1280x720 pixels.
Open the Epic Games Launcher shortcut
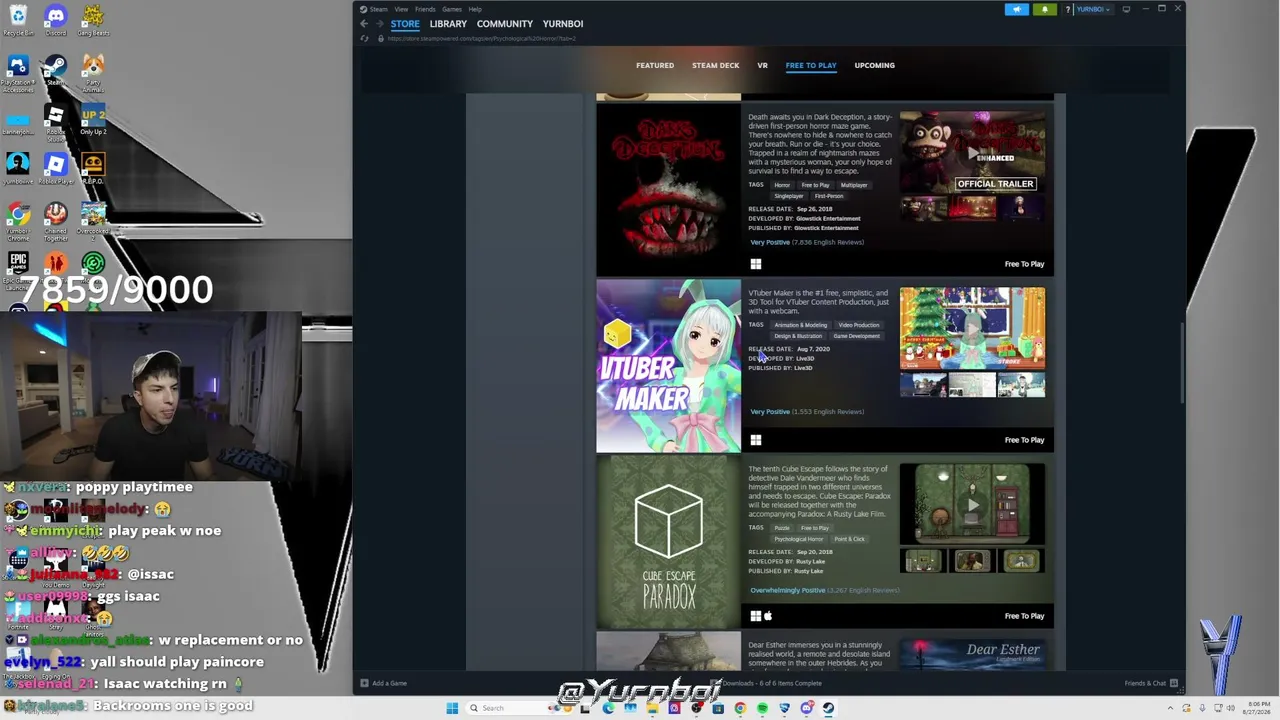click(x=18, y=270)
